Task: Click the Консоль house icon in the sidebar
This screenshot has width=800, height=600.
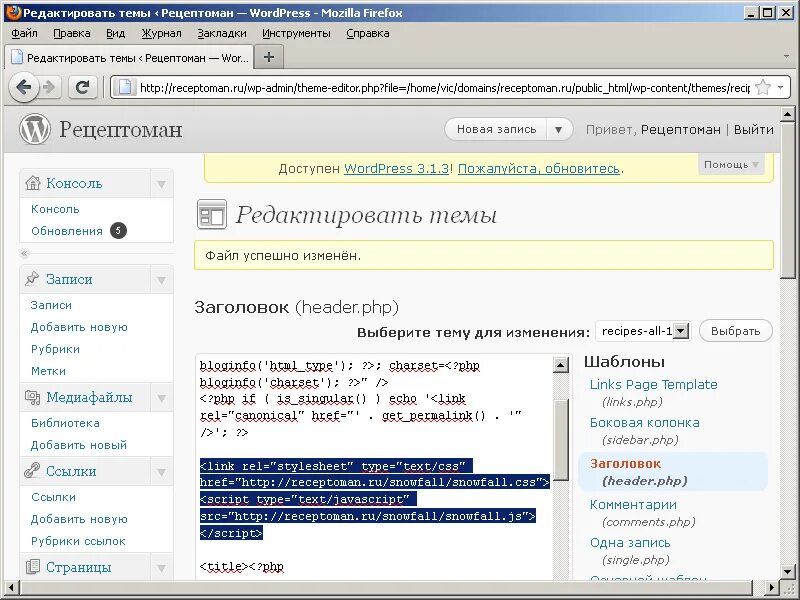Action: [33, 183]
